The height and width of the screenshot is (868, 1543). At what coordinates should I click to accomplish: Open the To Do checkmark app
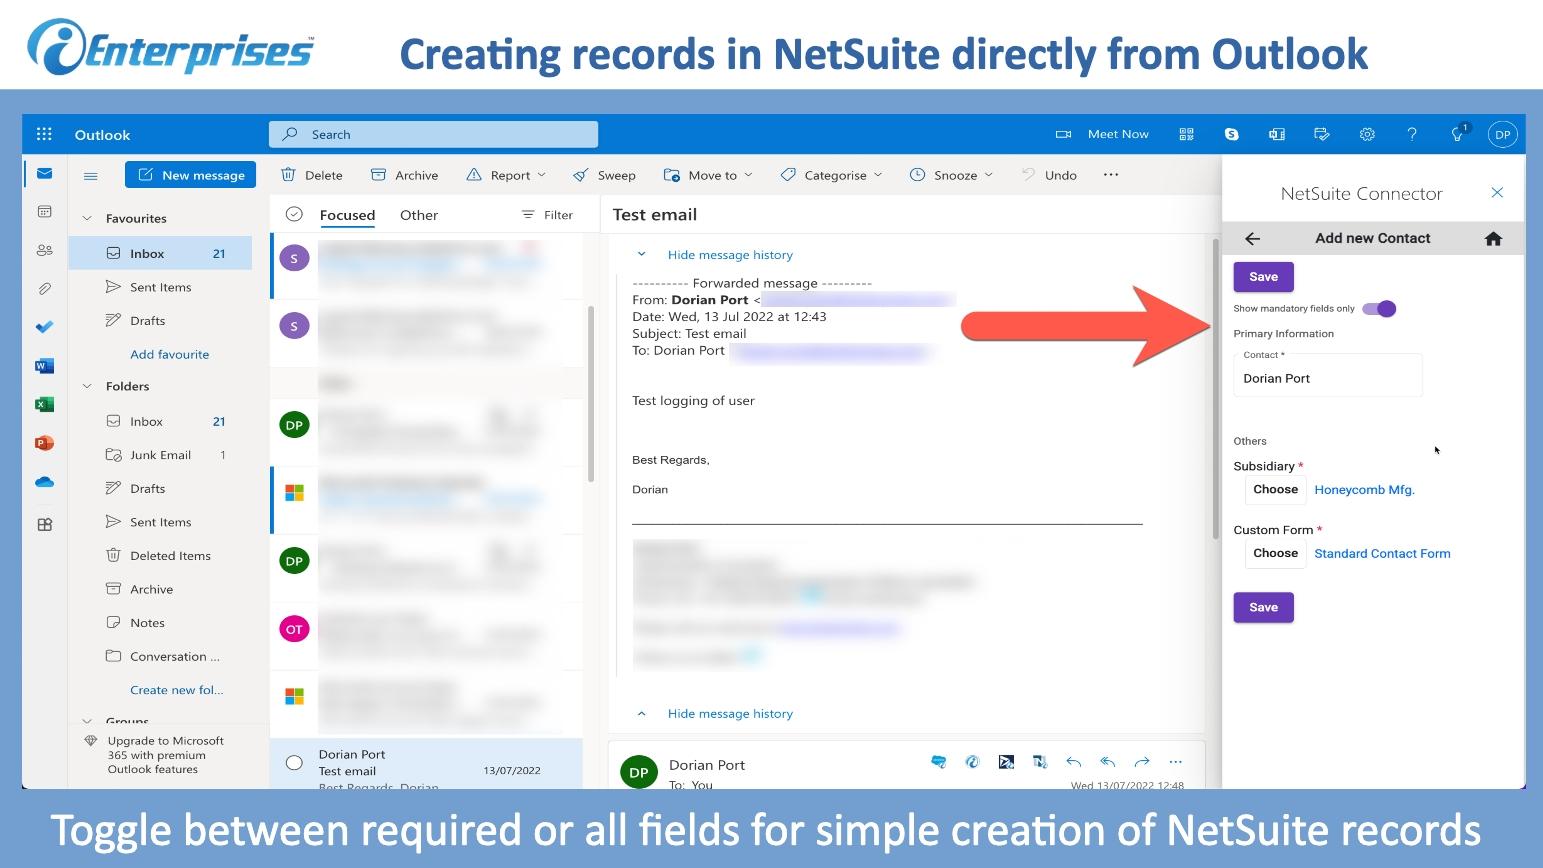click(x=44, y=327)
